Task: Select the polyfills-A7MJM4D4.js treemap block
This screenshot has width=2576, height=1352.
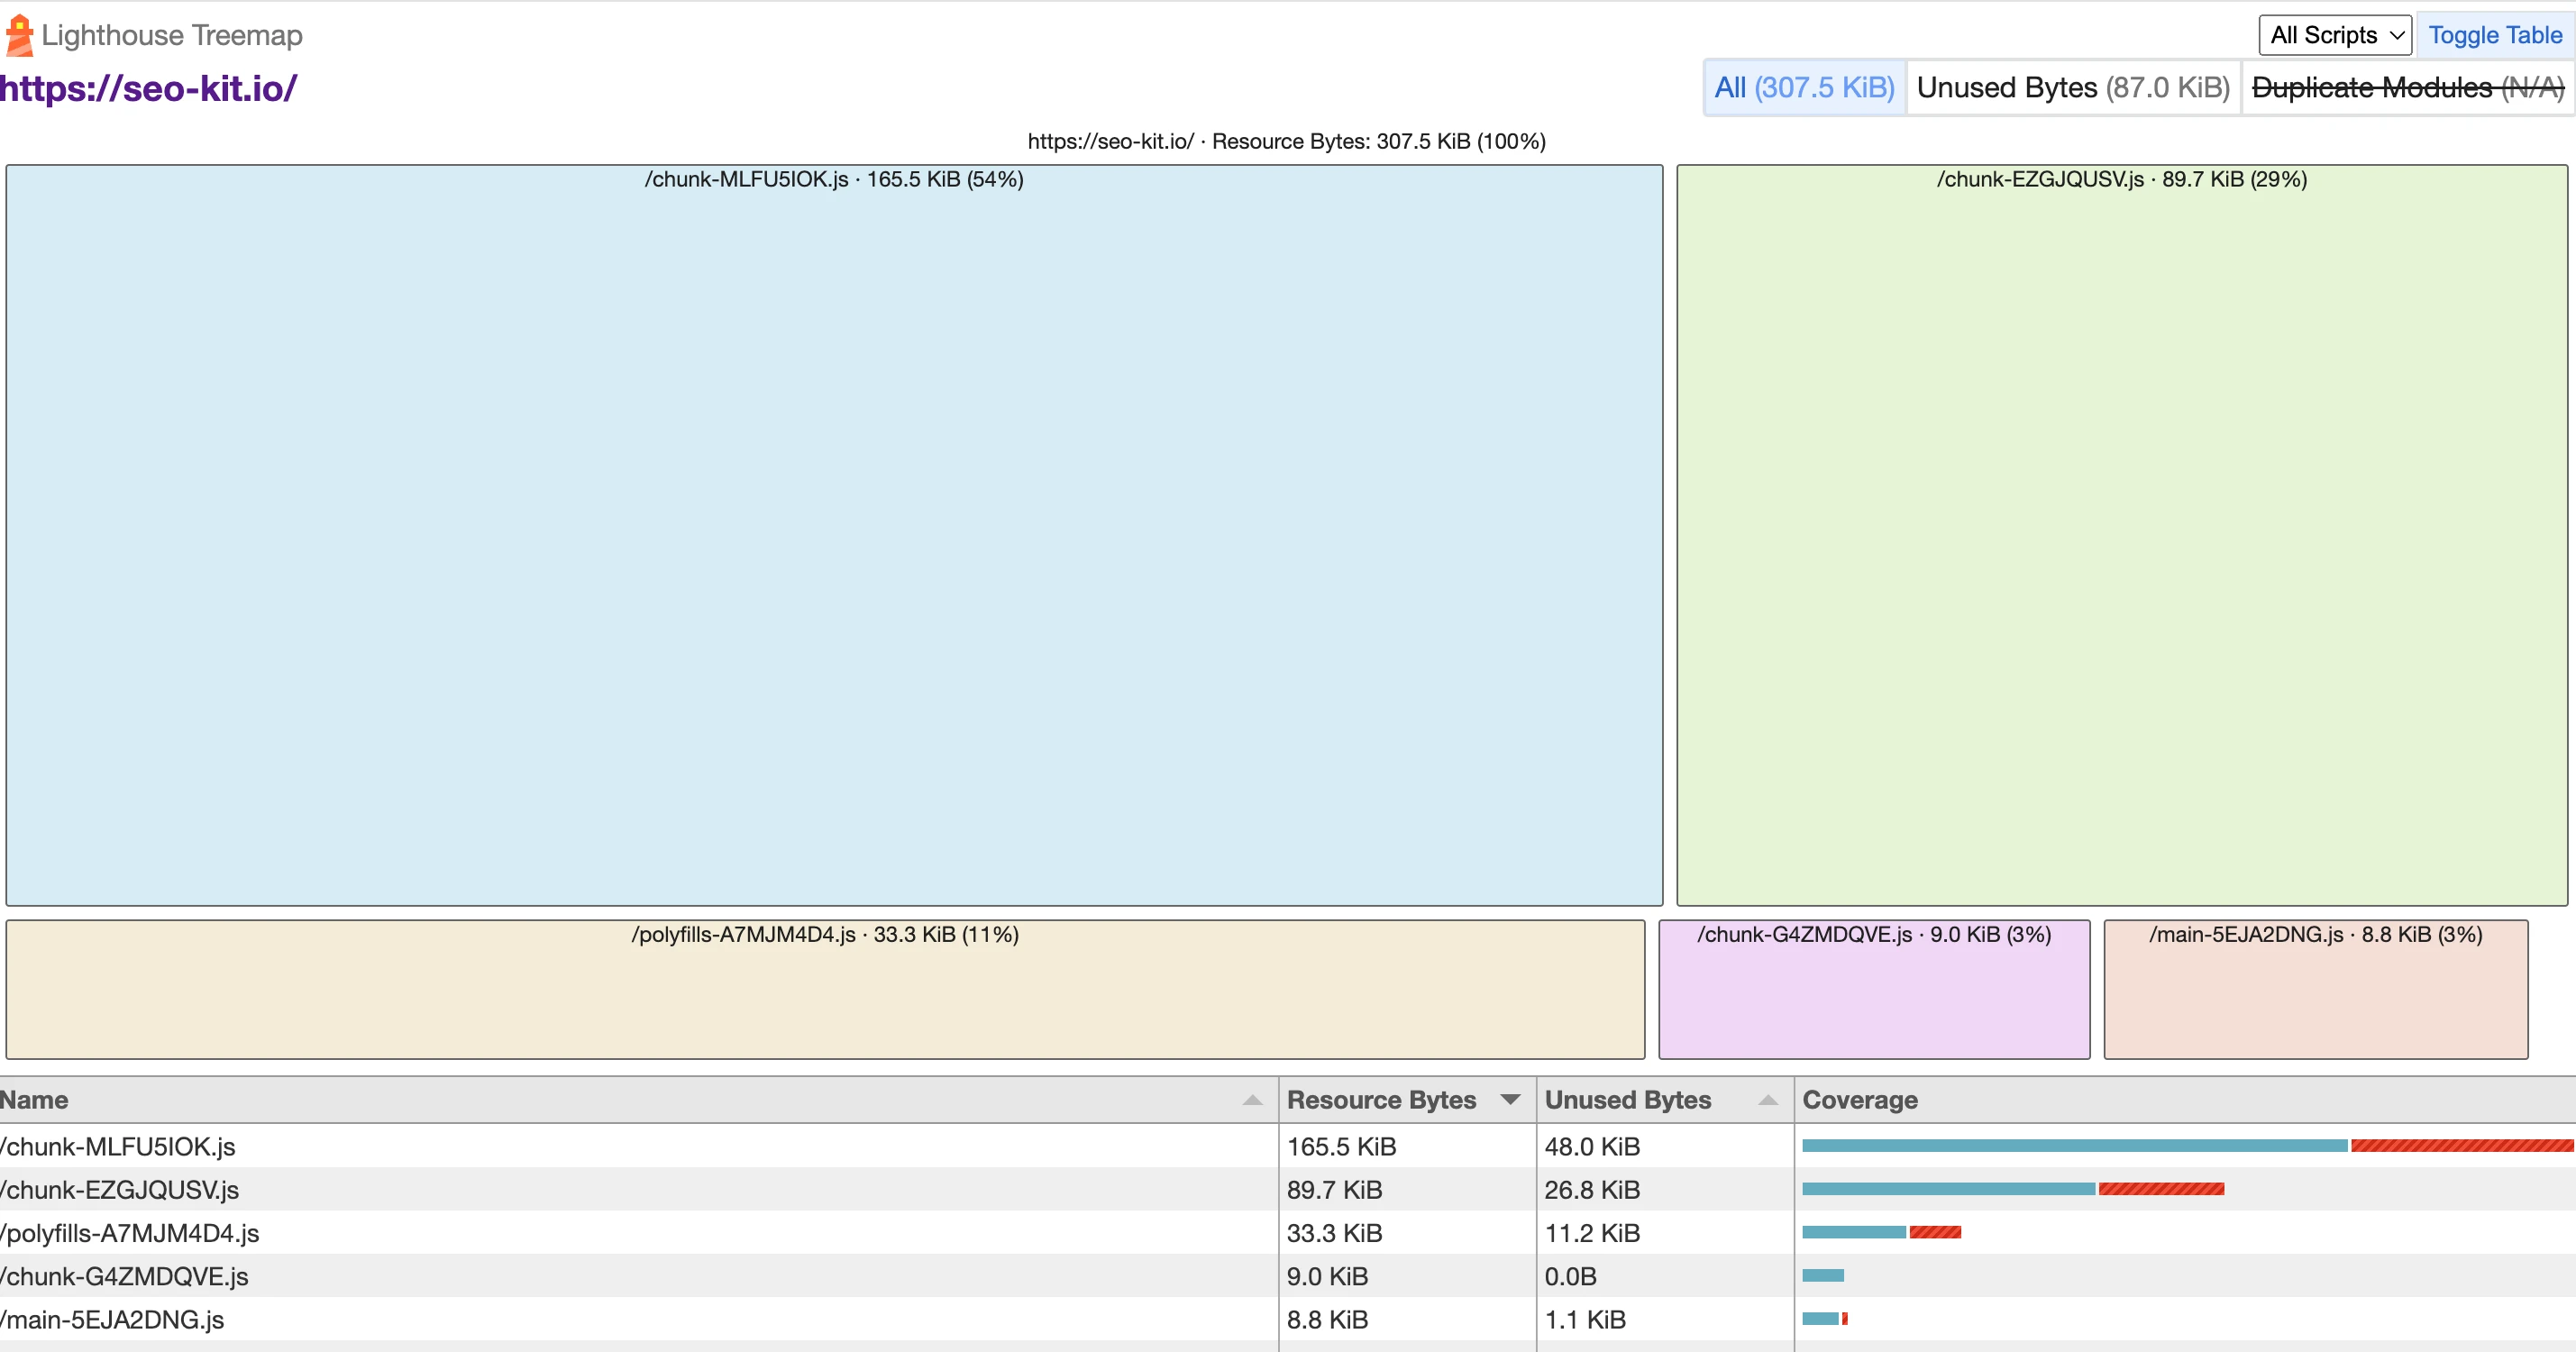Action: click(x=825, y=989)
